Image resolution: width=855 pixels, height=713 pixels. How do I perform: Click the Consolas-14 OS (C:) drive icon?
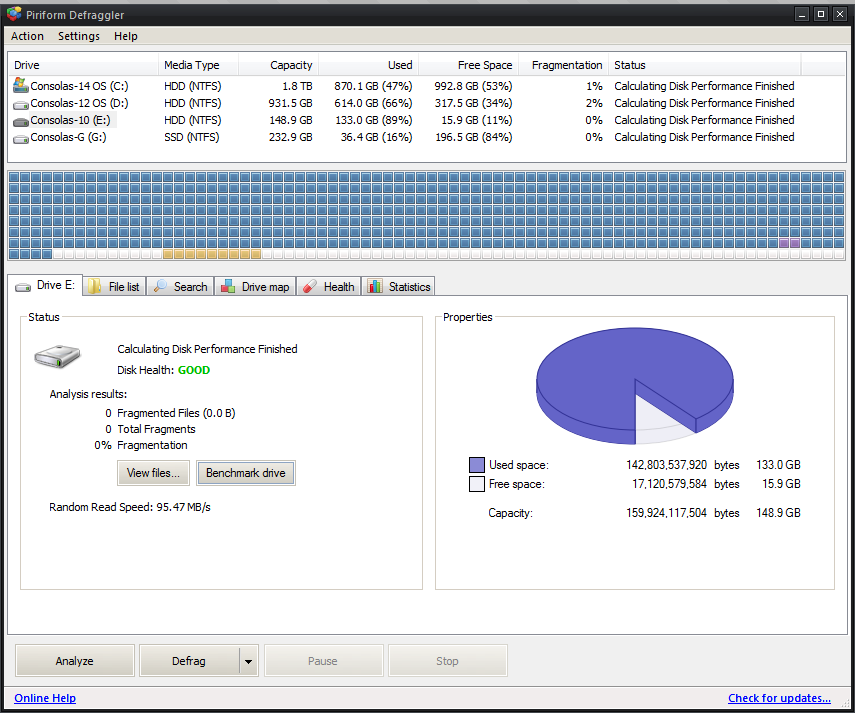(21, 85)
